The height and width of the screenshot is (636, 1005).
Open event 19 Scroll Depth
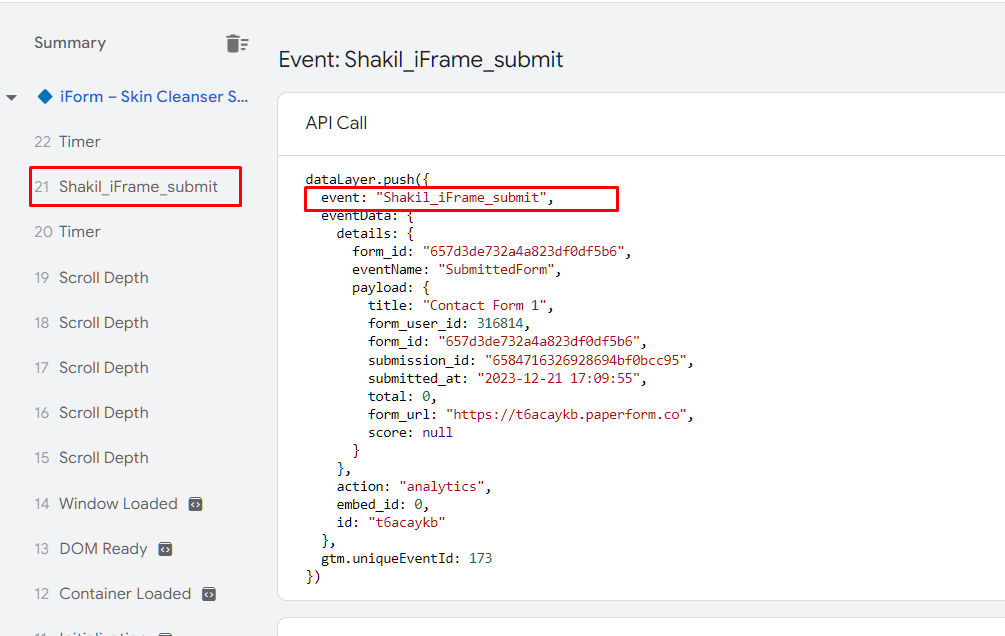pos(103,278)
